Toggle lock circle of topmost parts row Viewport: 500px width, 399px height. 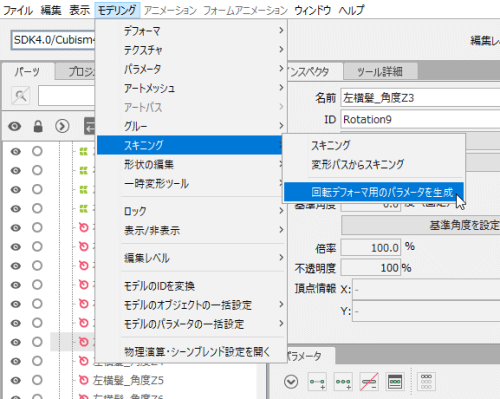pos(37,152)
